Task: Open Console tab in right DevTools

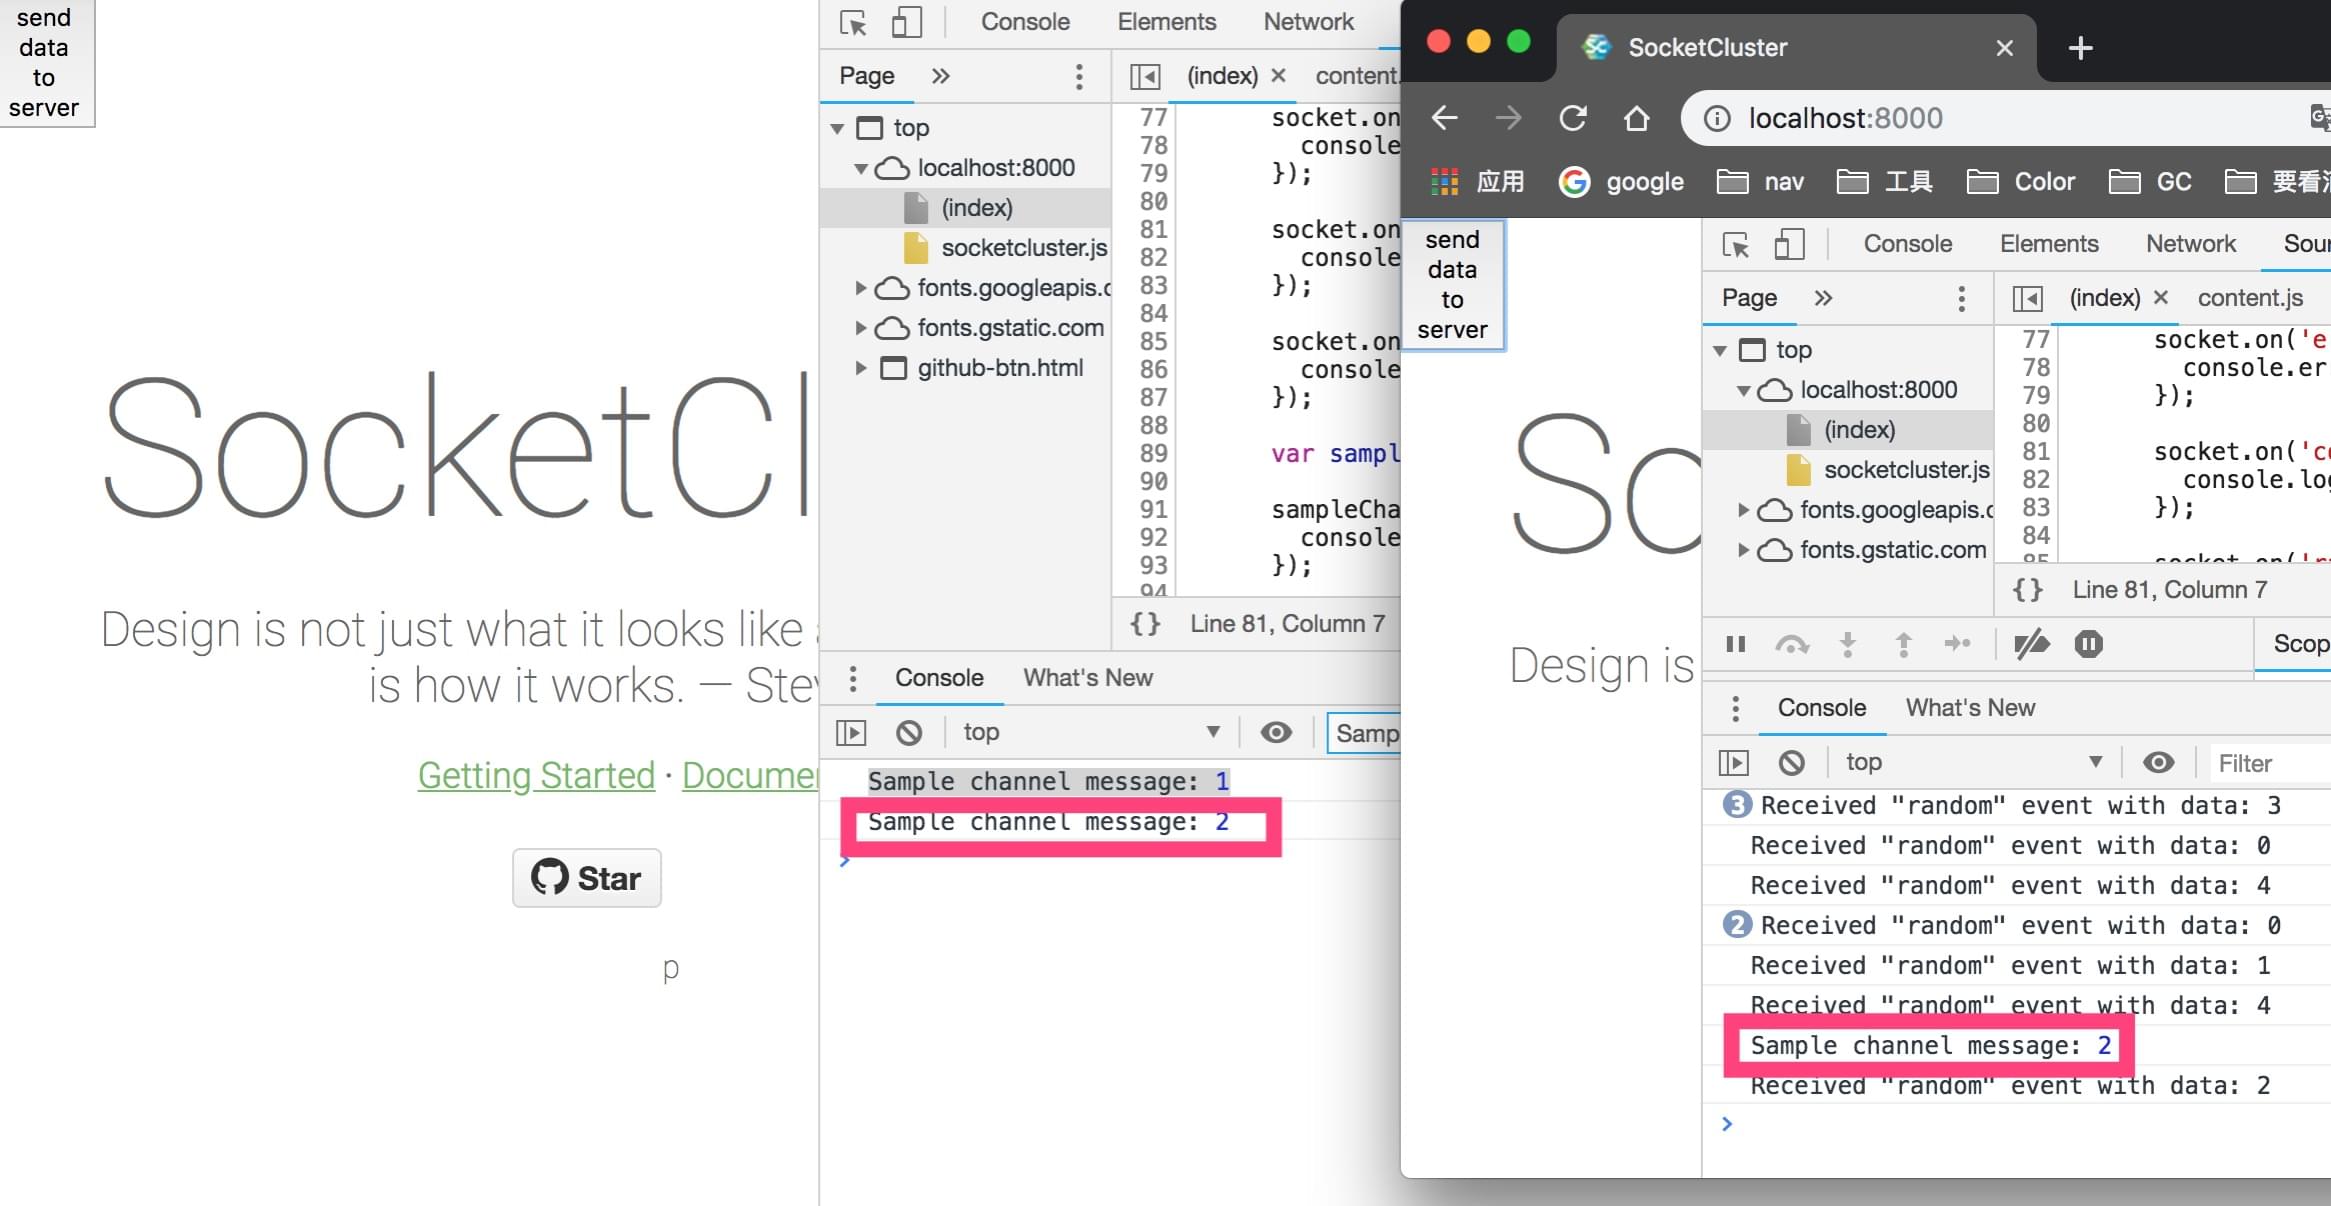Action: coord(1907,244)
